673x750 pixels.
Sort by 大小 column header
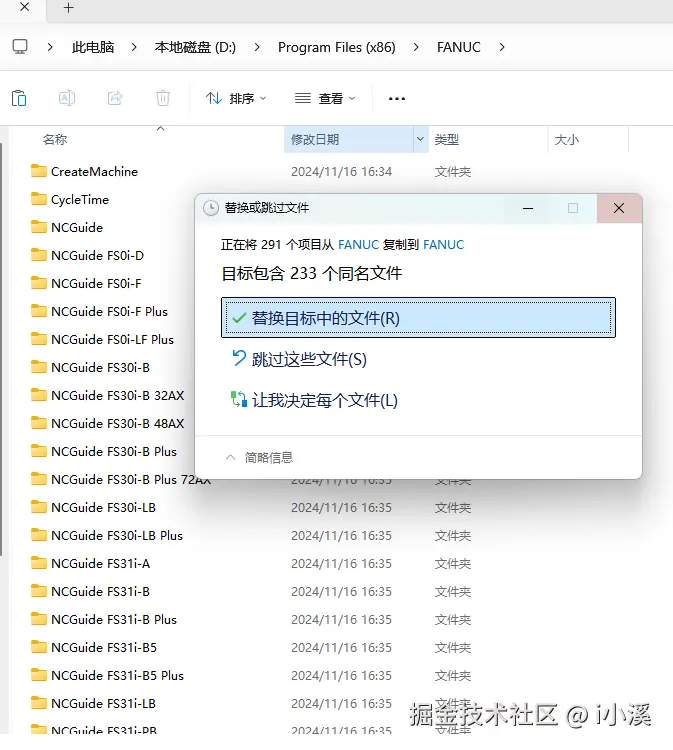(x=567, y=140)
